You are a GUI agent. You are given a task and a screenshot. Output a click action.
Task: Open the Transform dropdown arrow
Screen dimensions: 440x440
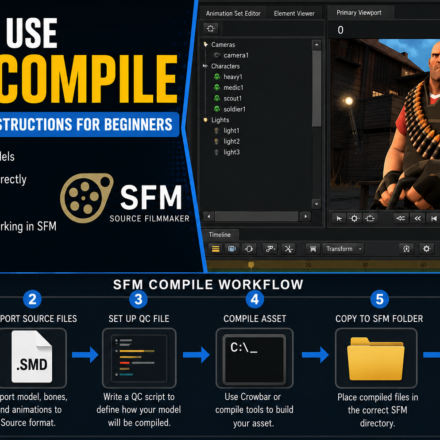(360, 249)
